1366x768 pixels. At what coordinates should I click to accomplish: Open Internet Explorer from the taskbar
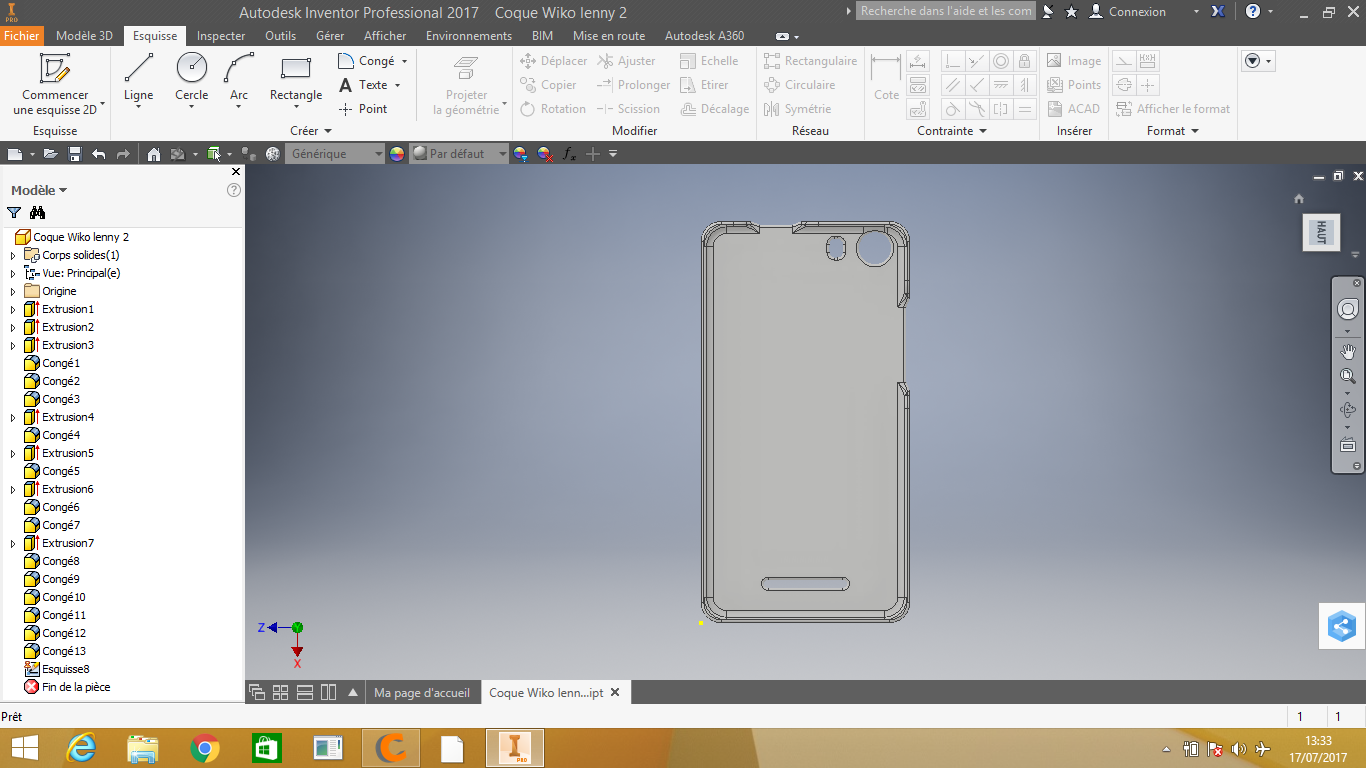coord(82,748)
